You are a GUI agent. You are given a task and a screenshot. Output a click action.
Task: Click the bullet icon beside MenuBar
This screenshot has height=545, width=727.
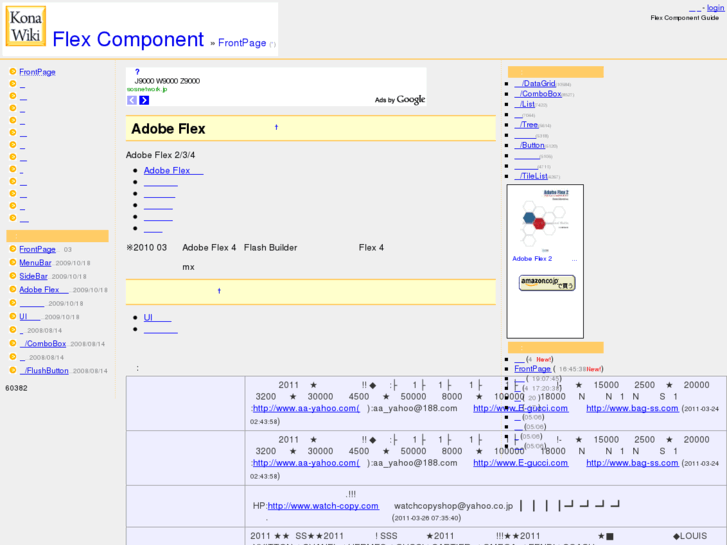[x=13, y=263]
